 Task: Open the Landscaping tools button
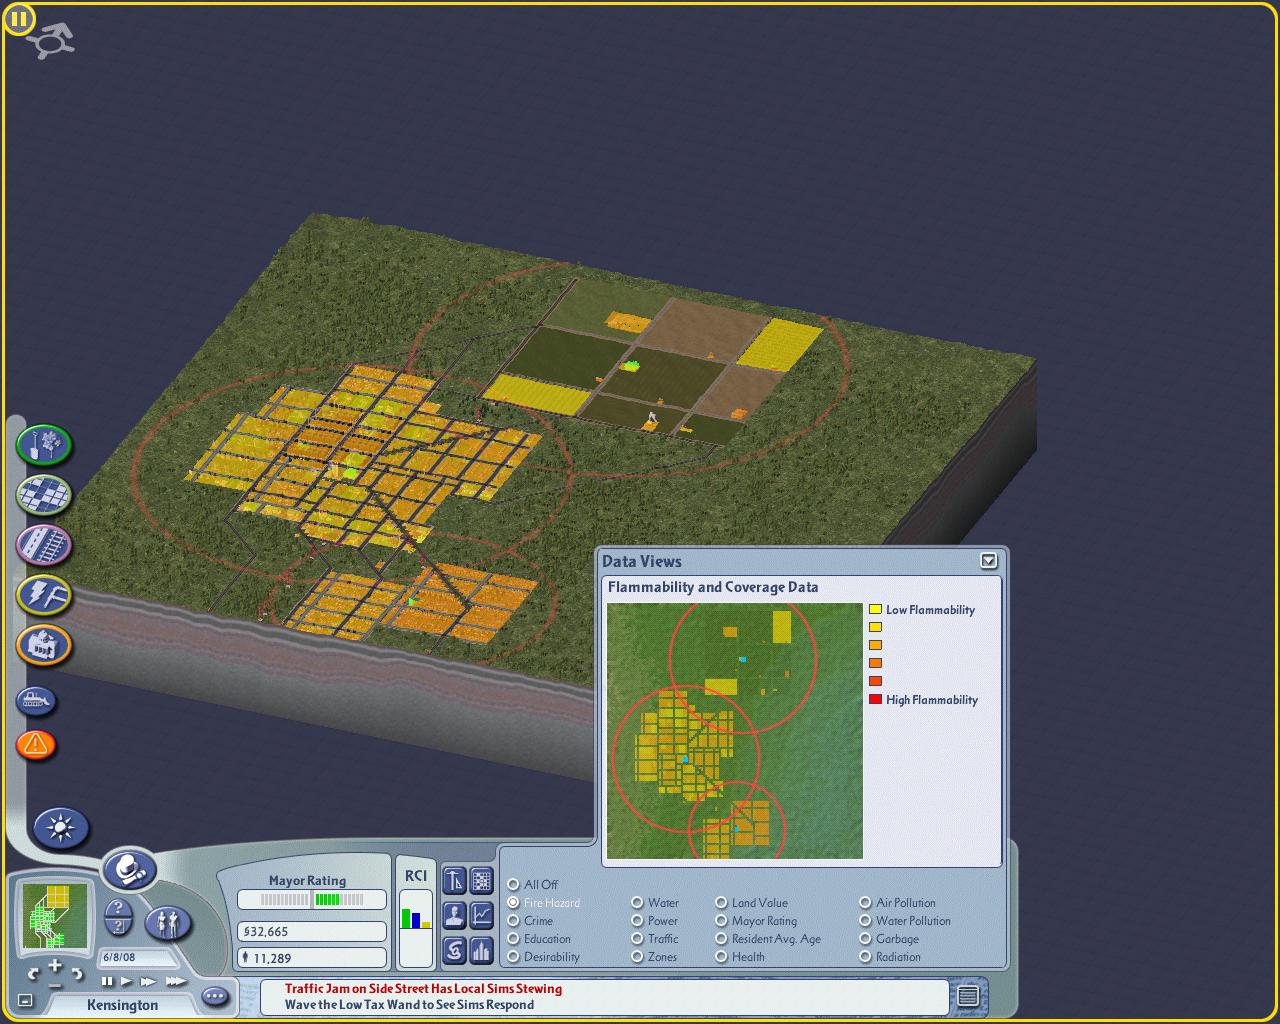tap(44, 445)
